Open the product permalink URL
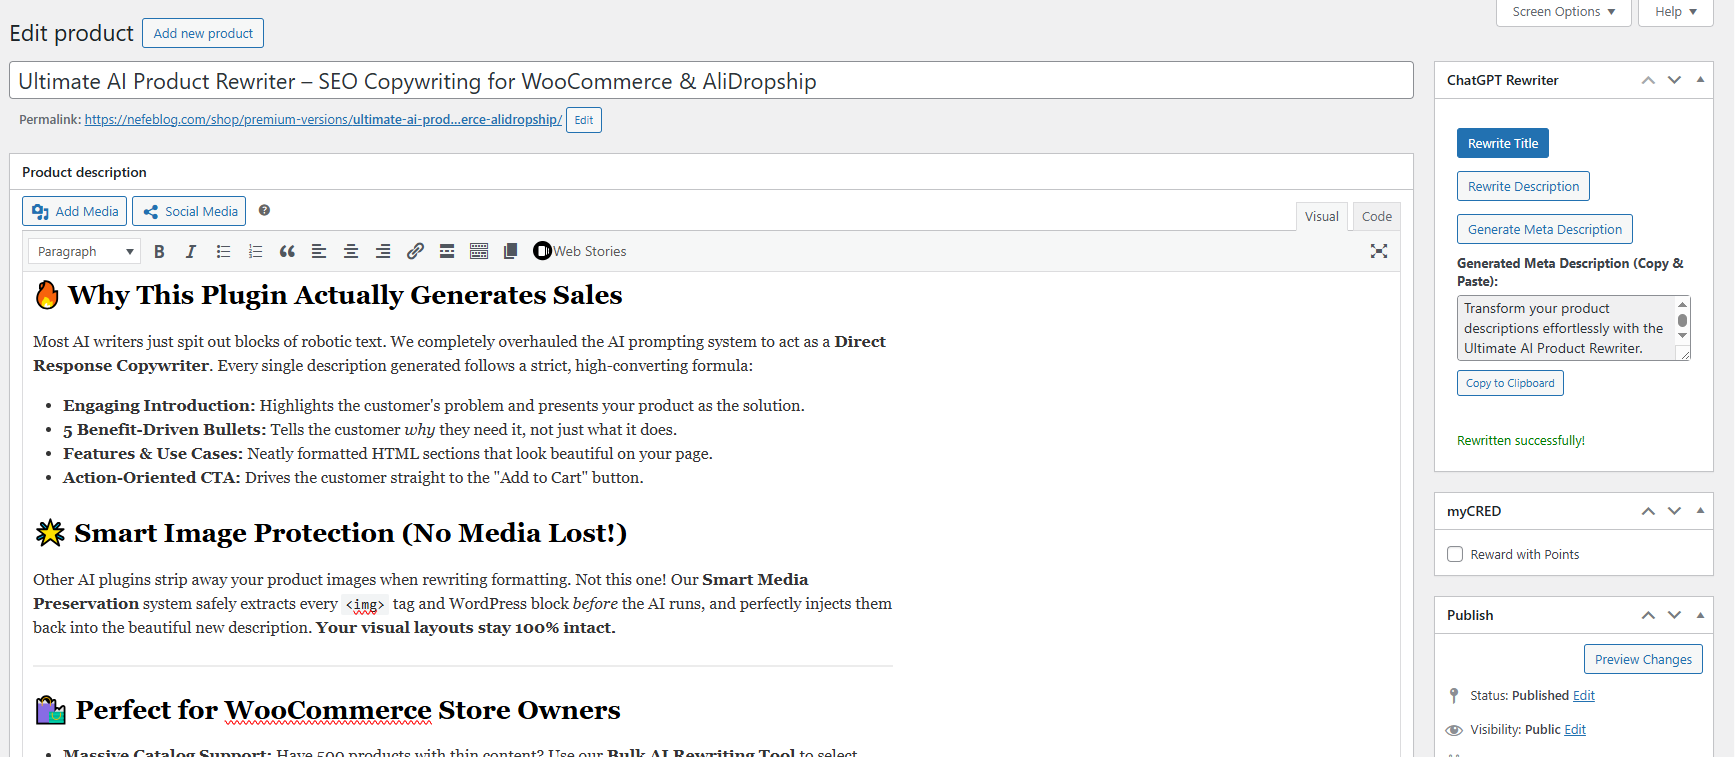 pos(323,119)
